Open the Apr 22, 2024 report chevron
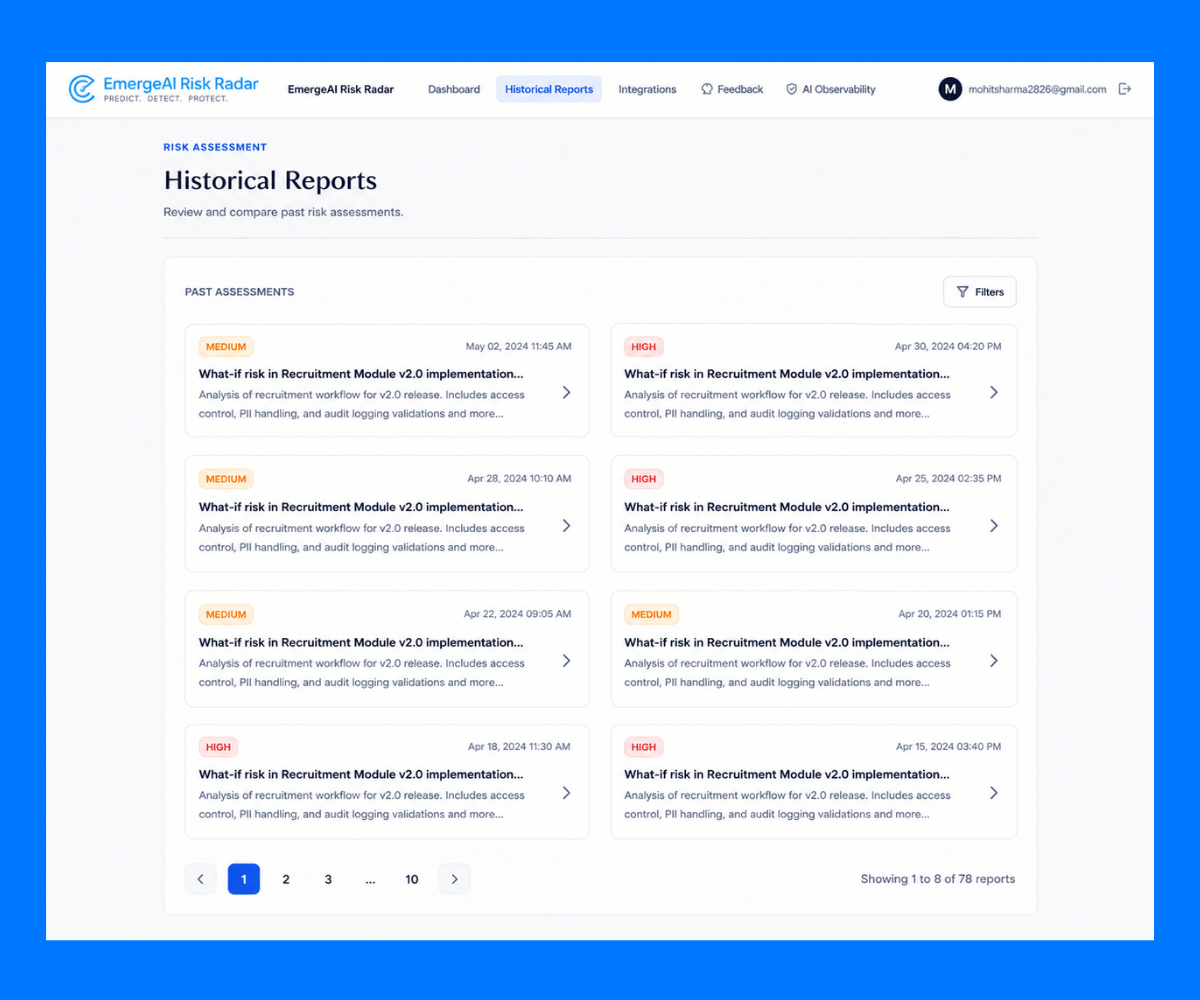1200x1000 pixels. pos(567,660)
